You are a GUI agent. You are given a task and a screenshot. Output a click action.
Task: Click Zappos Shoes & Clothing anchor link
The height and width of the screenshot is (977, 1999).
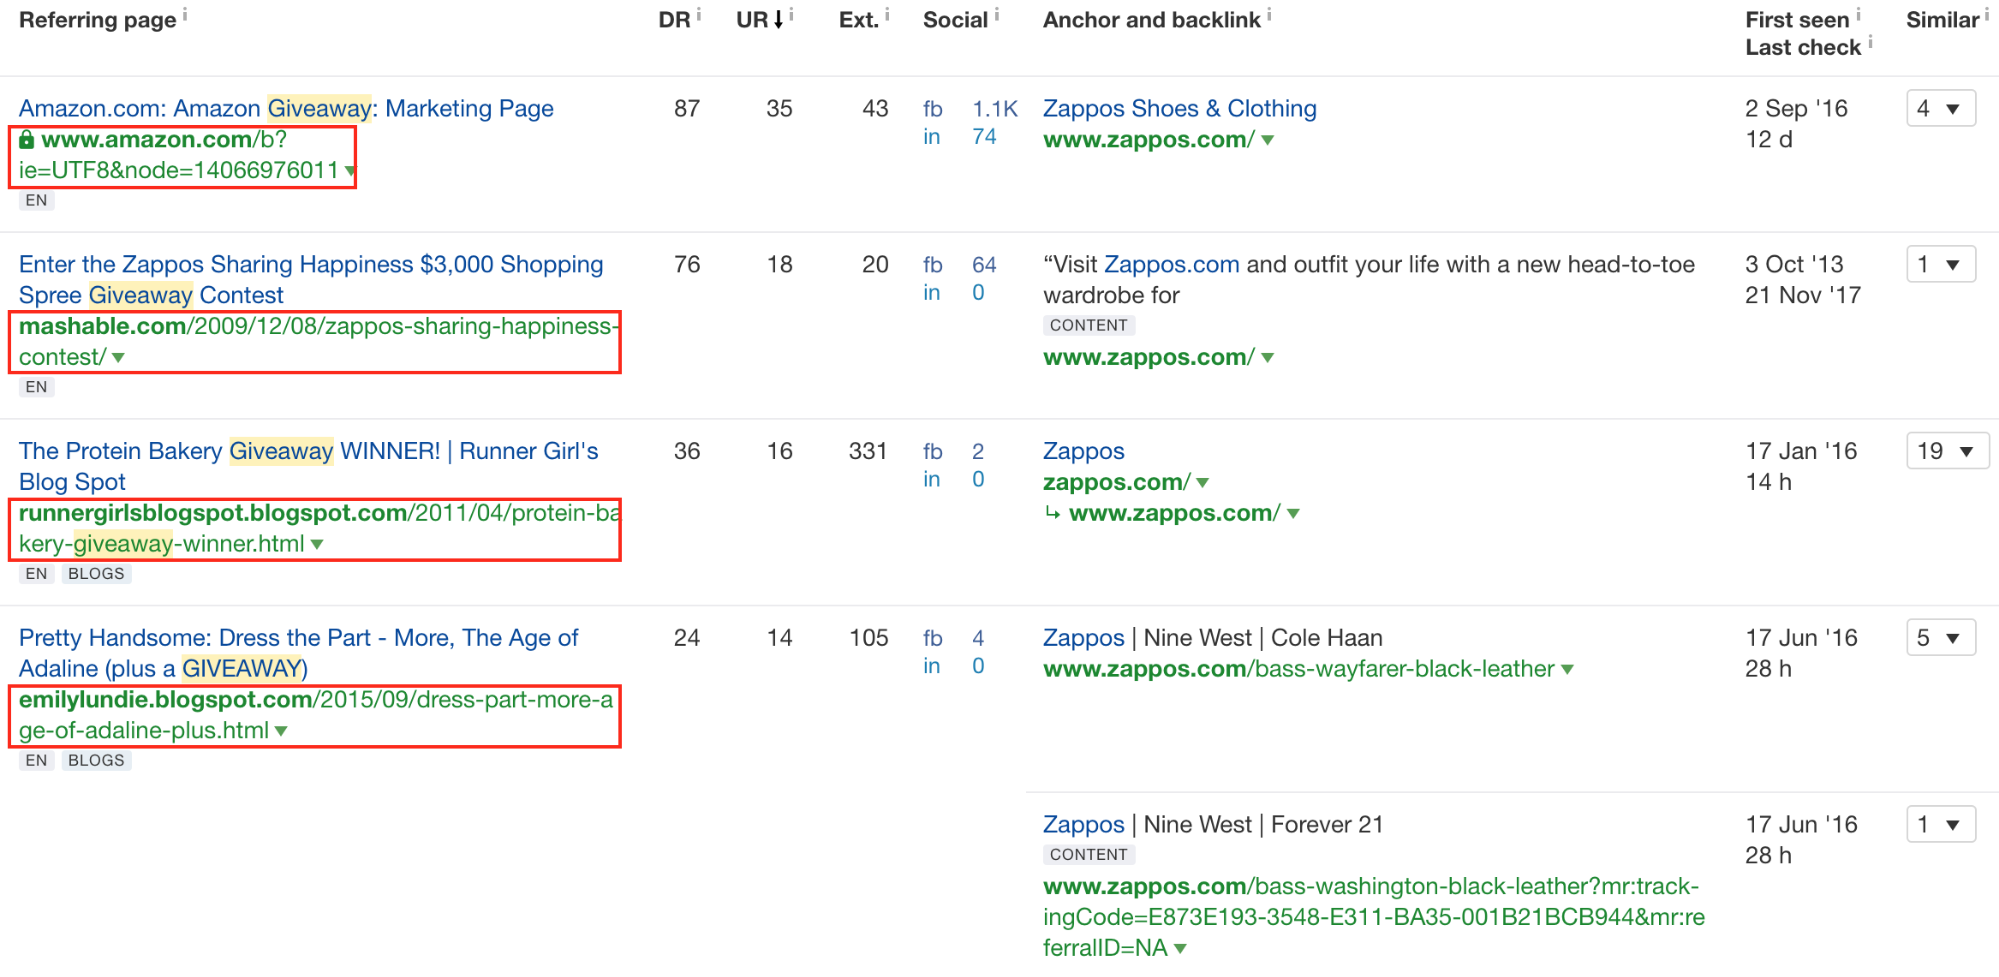(x=1179, y=108)
